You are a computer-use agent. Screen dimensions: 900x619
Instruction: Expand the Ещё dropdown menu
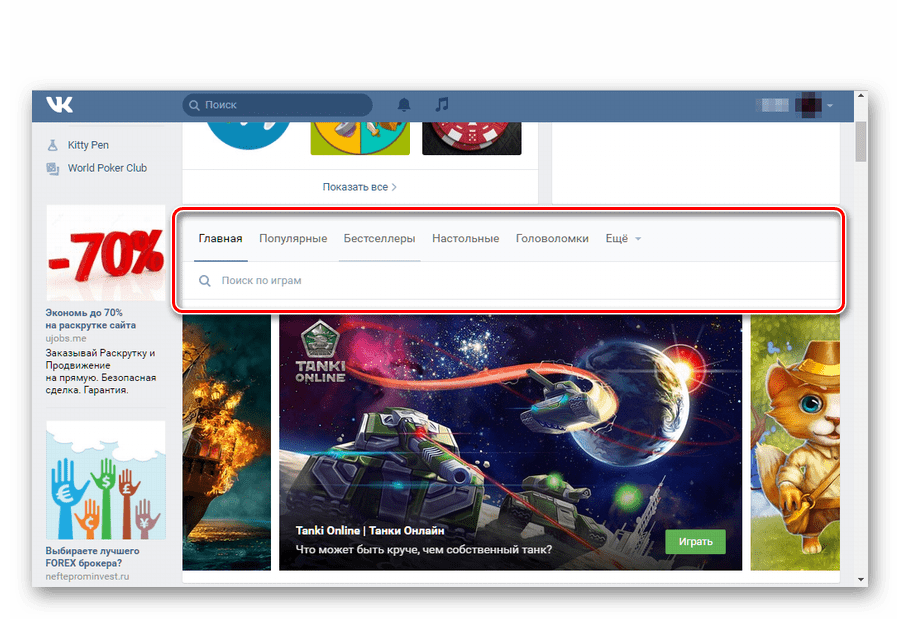click(x=622, y=239)
